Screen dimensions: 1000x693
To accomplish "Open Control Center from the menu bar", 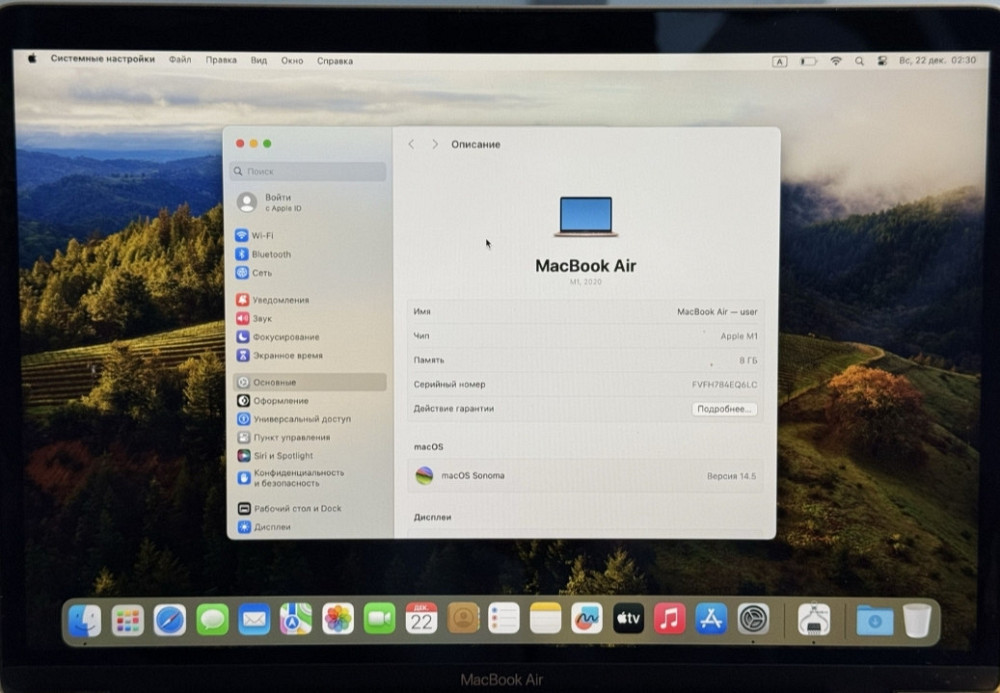I will click(881, 61).
